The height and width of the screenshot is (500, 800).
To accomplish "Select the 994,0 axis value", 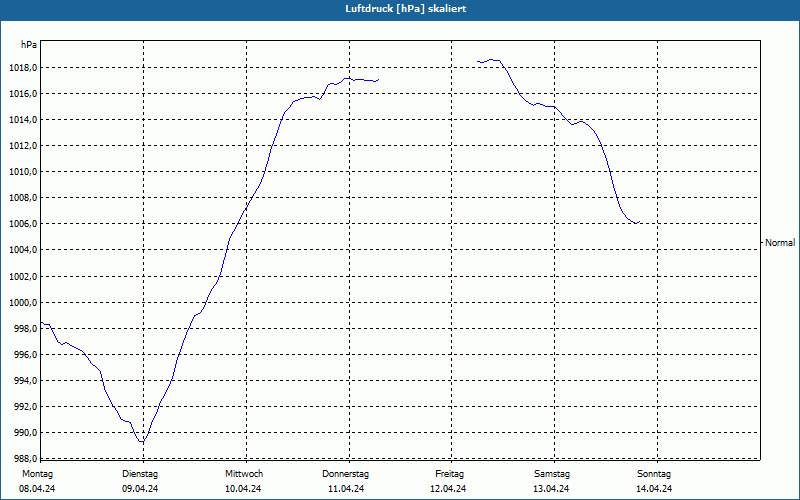I will coord(24,381).
